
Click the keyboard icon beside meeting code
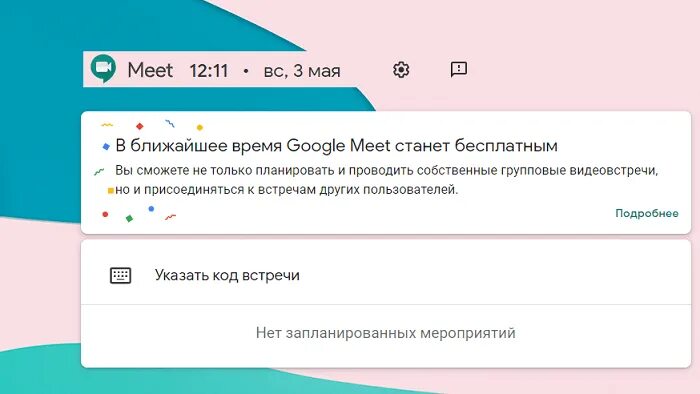tap(121, 275)
